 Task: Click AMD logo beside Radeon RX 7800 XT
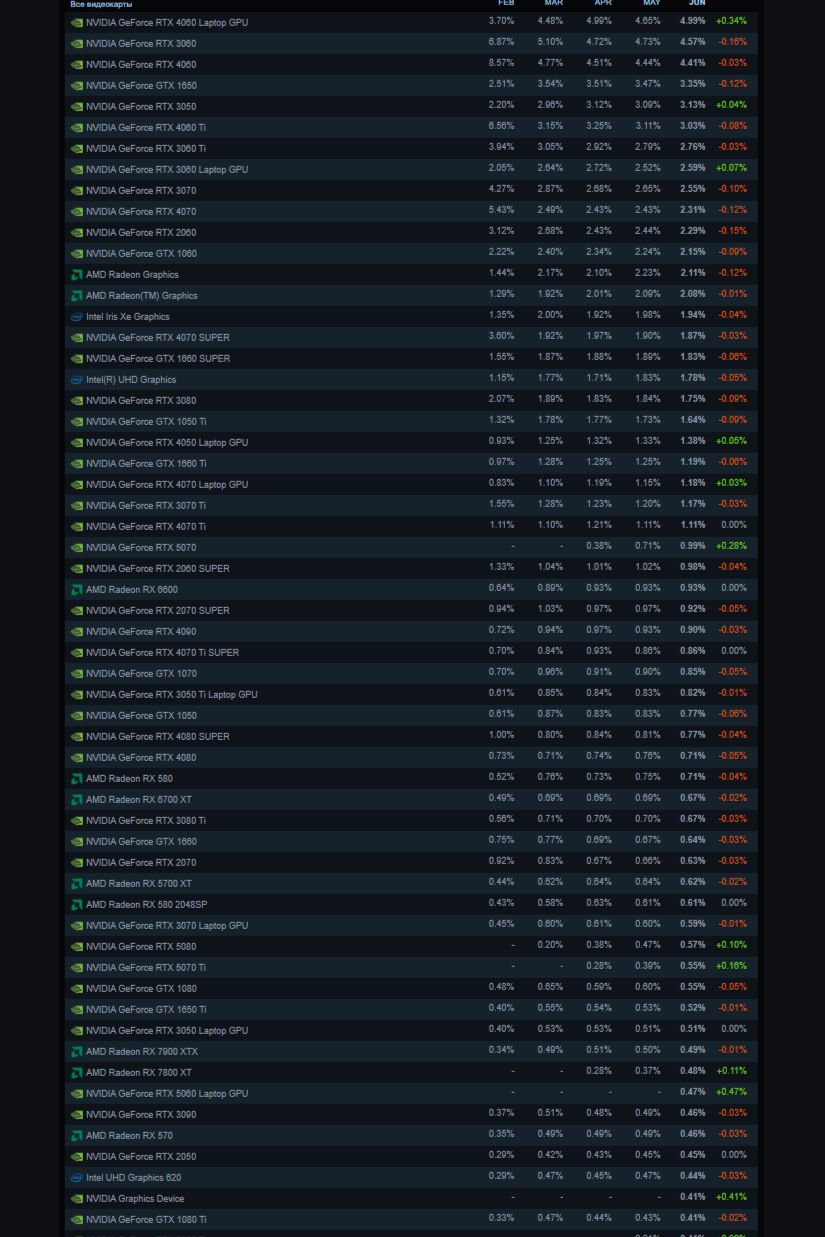77,1072
